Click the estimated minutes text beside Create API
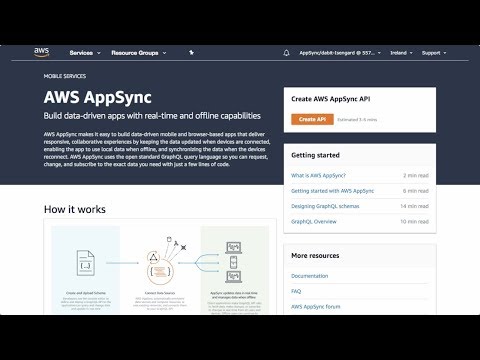The height and width of the screenshot is (360, 480). click(357, 119)
